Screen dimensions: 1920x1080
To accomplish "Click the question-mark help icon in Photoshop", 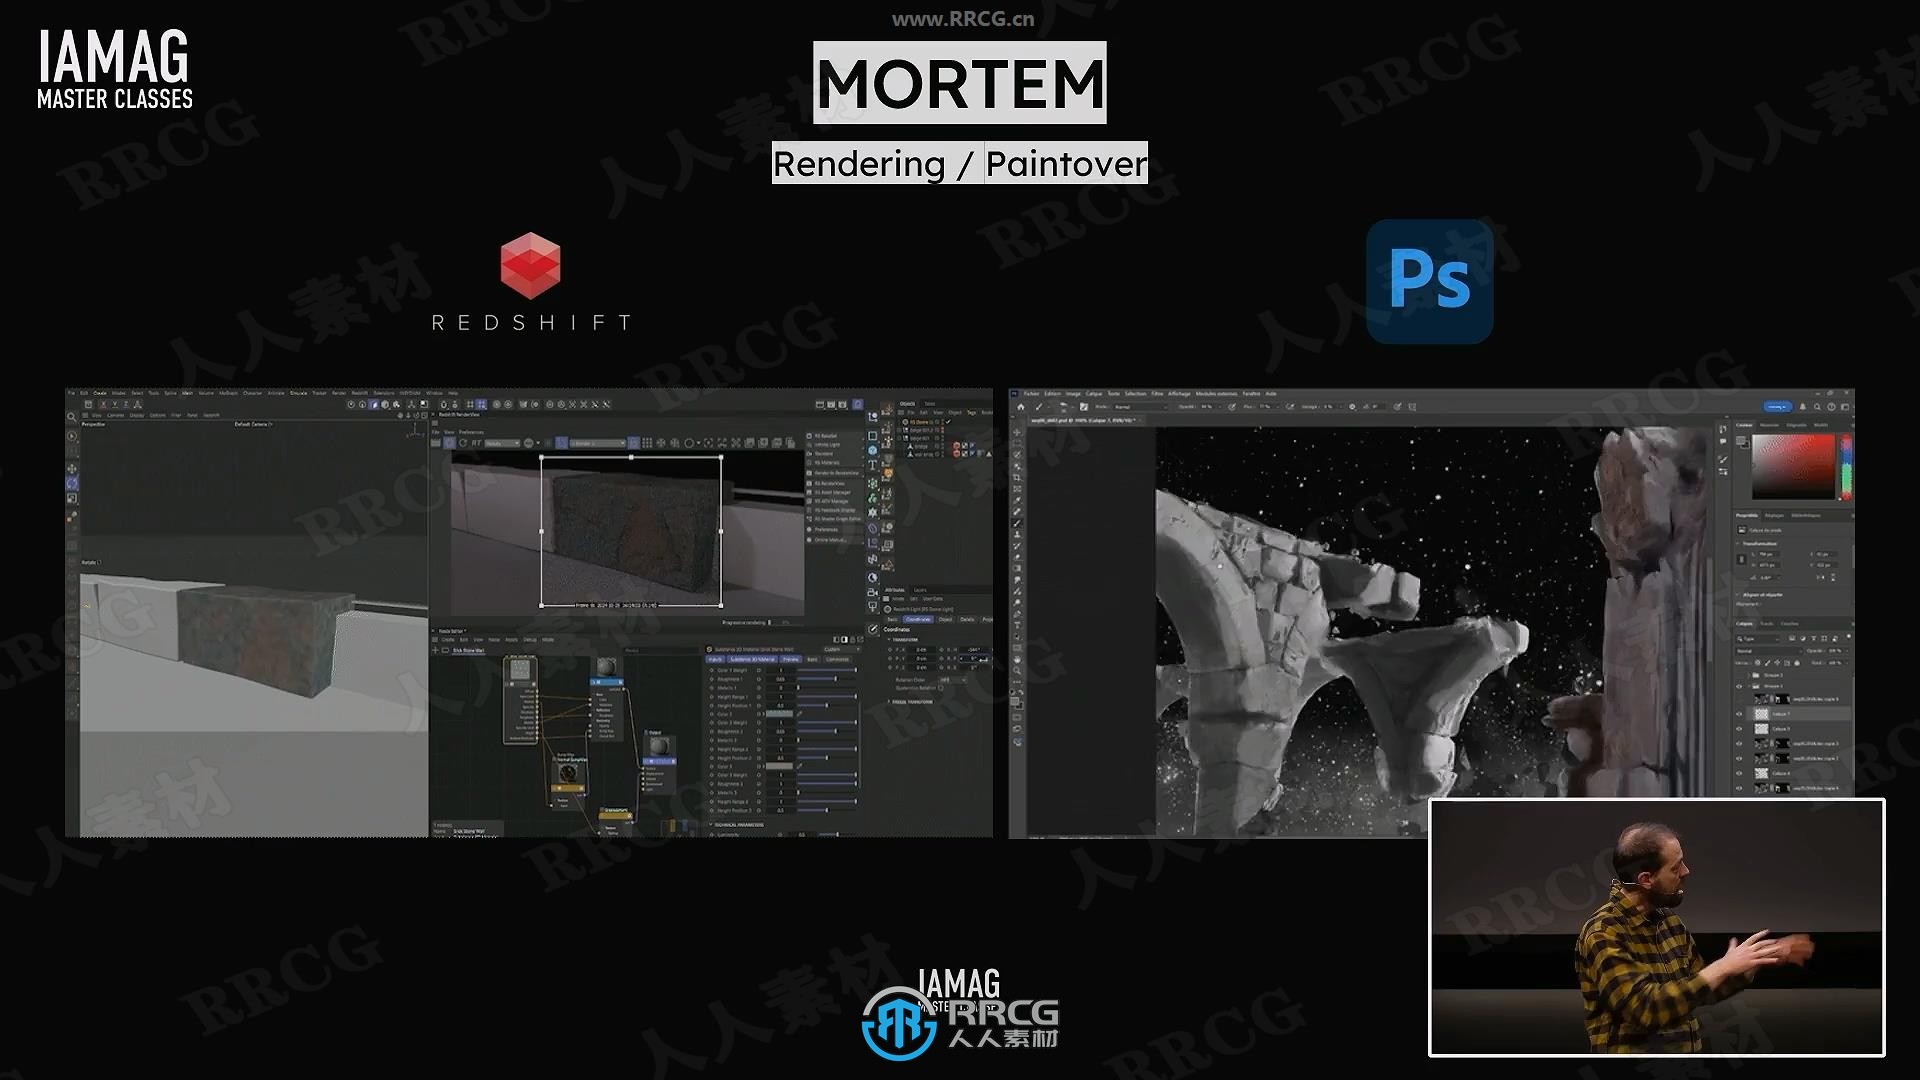I will coord(1832,407).
